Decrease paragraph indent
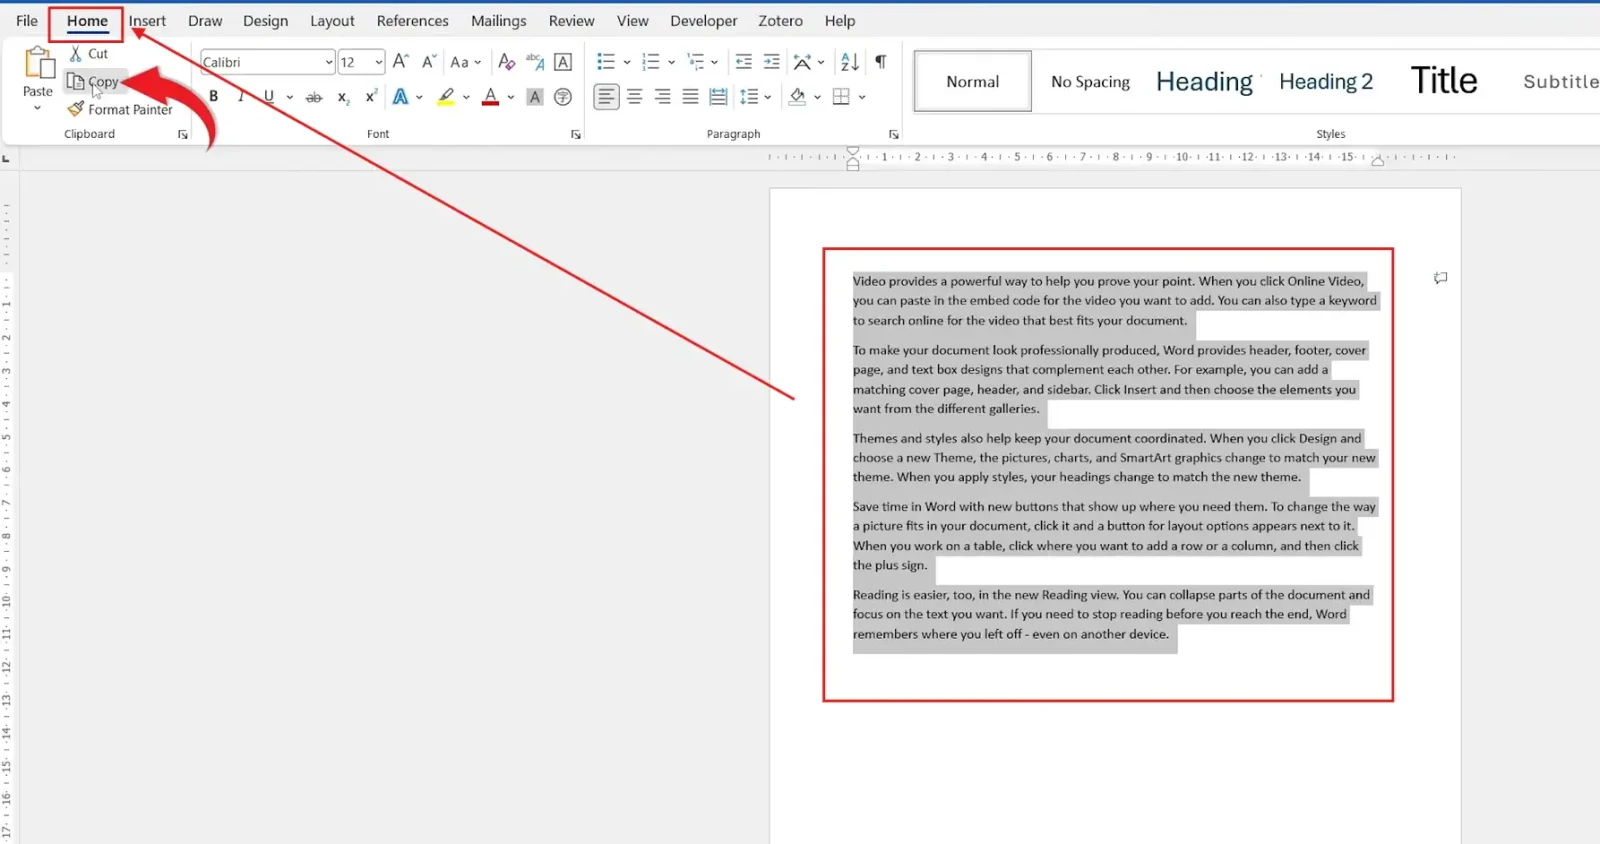 click(x=744, y=62)
